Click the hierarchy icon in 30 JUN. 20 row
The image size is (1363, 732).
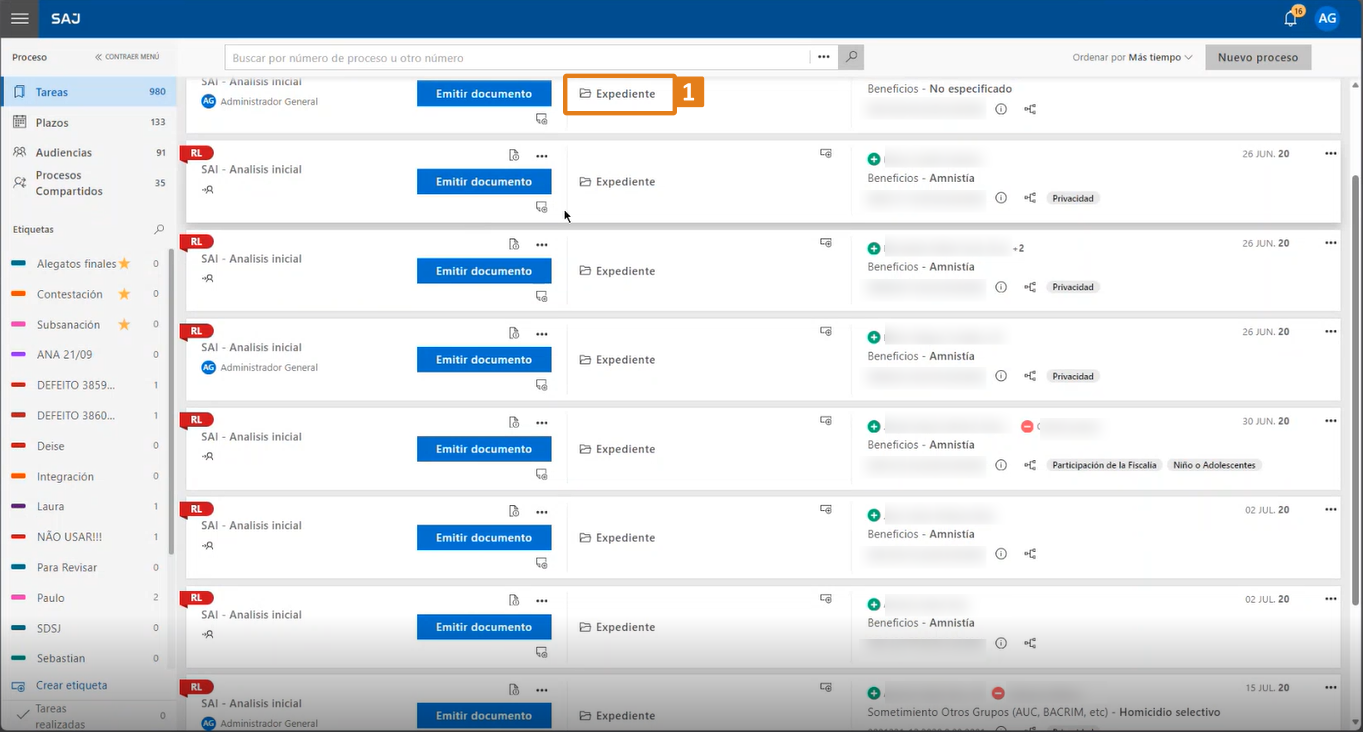click(1030, 465)
